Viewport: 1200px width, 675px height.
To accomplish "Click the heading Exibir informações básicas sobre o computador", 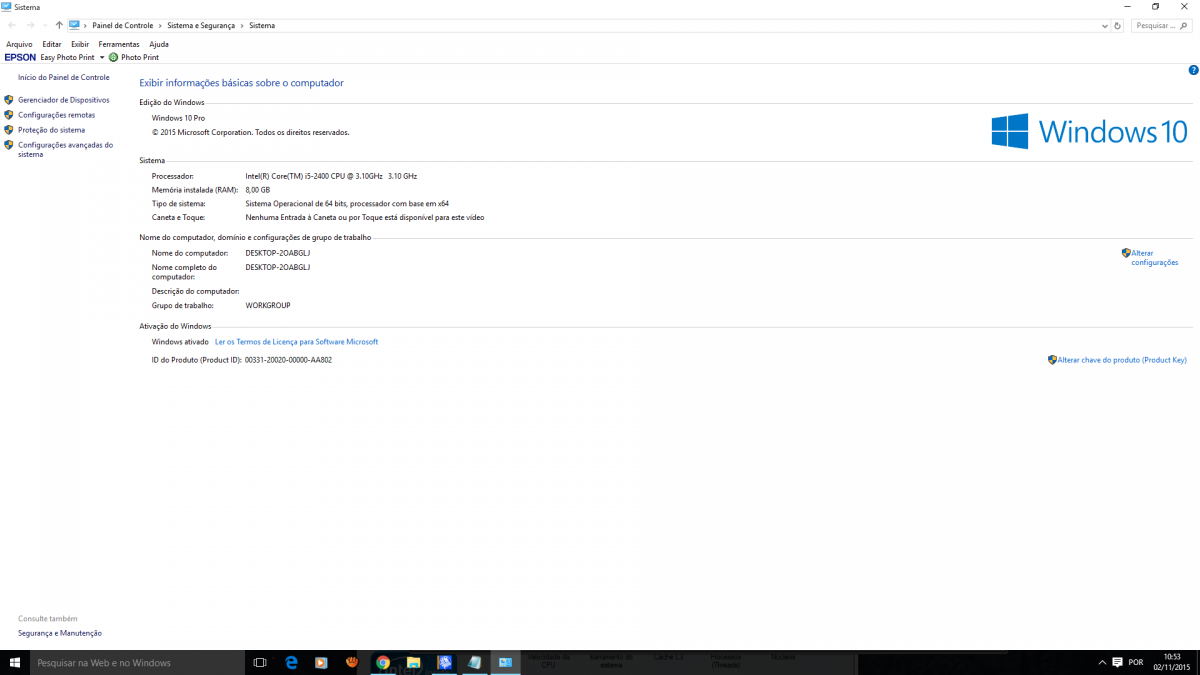I will [x=241, y=83].
